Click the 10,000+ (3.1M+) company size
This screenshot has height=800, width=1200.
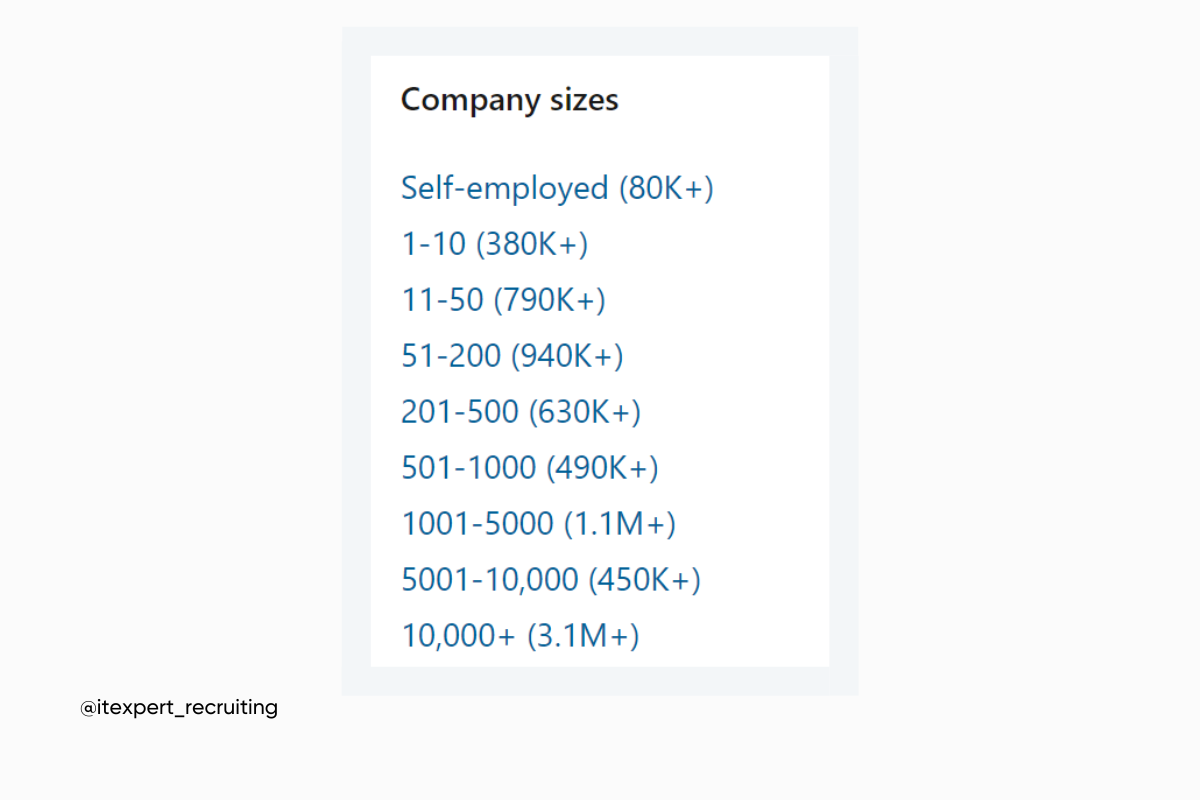coord(520,635)
